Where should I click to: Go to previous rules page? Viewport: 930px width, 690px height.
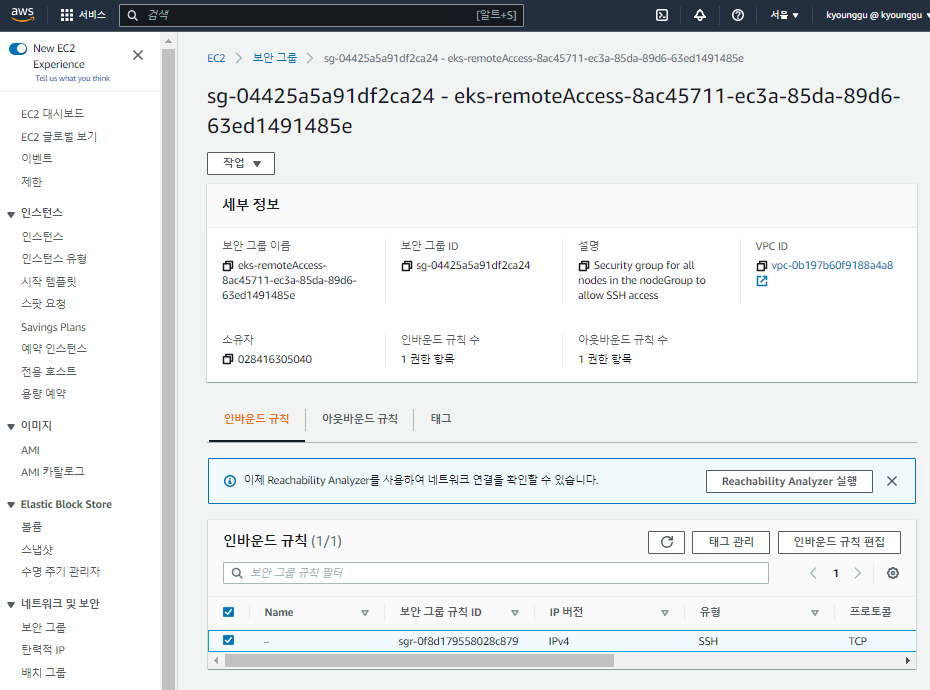813,573
